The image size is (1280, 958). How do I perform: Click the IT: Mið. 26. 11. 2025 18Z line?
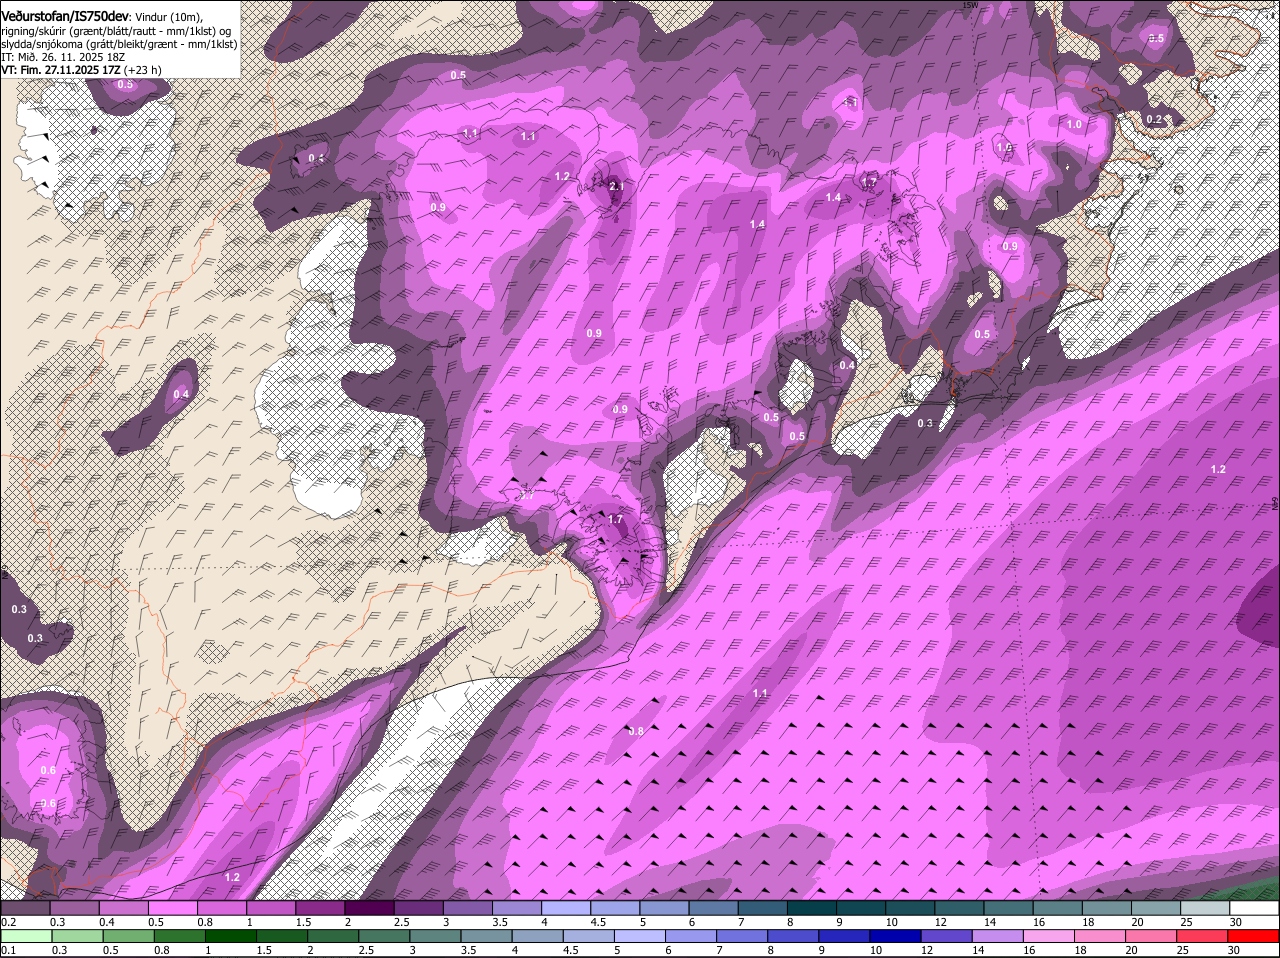click(x=63, y=58)
